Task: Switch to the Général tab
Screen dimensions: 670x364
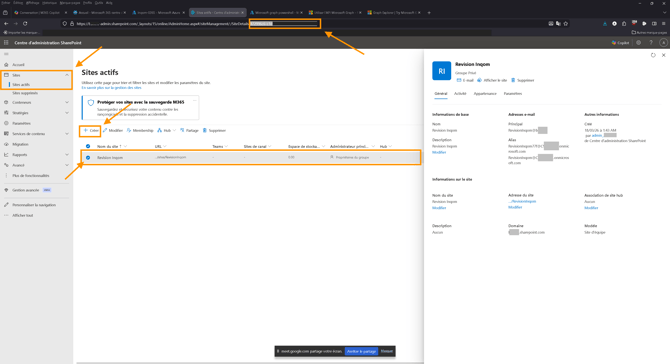Action: point(441,94)
